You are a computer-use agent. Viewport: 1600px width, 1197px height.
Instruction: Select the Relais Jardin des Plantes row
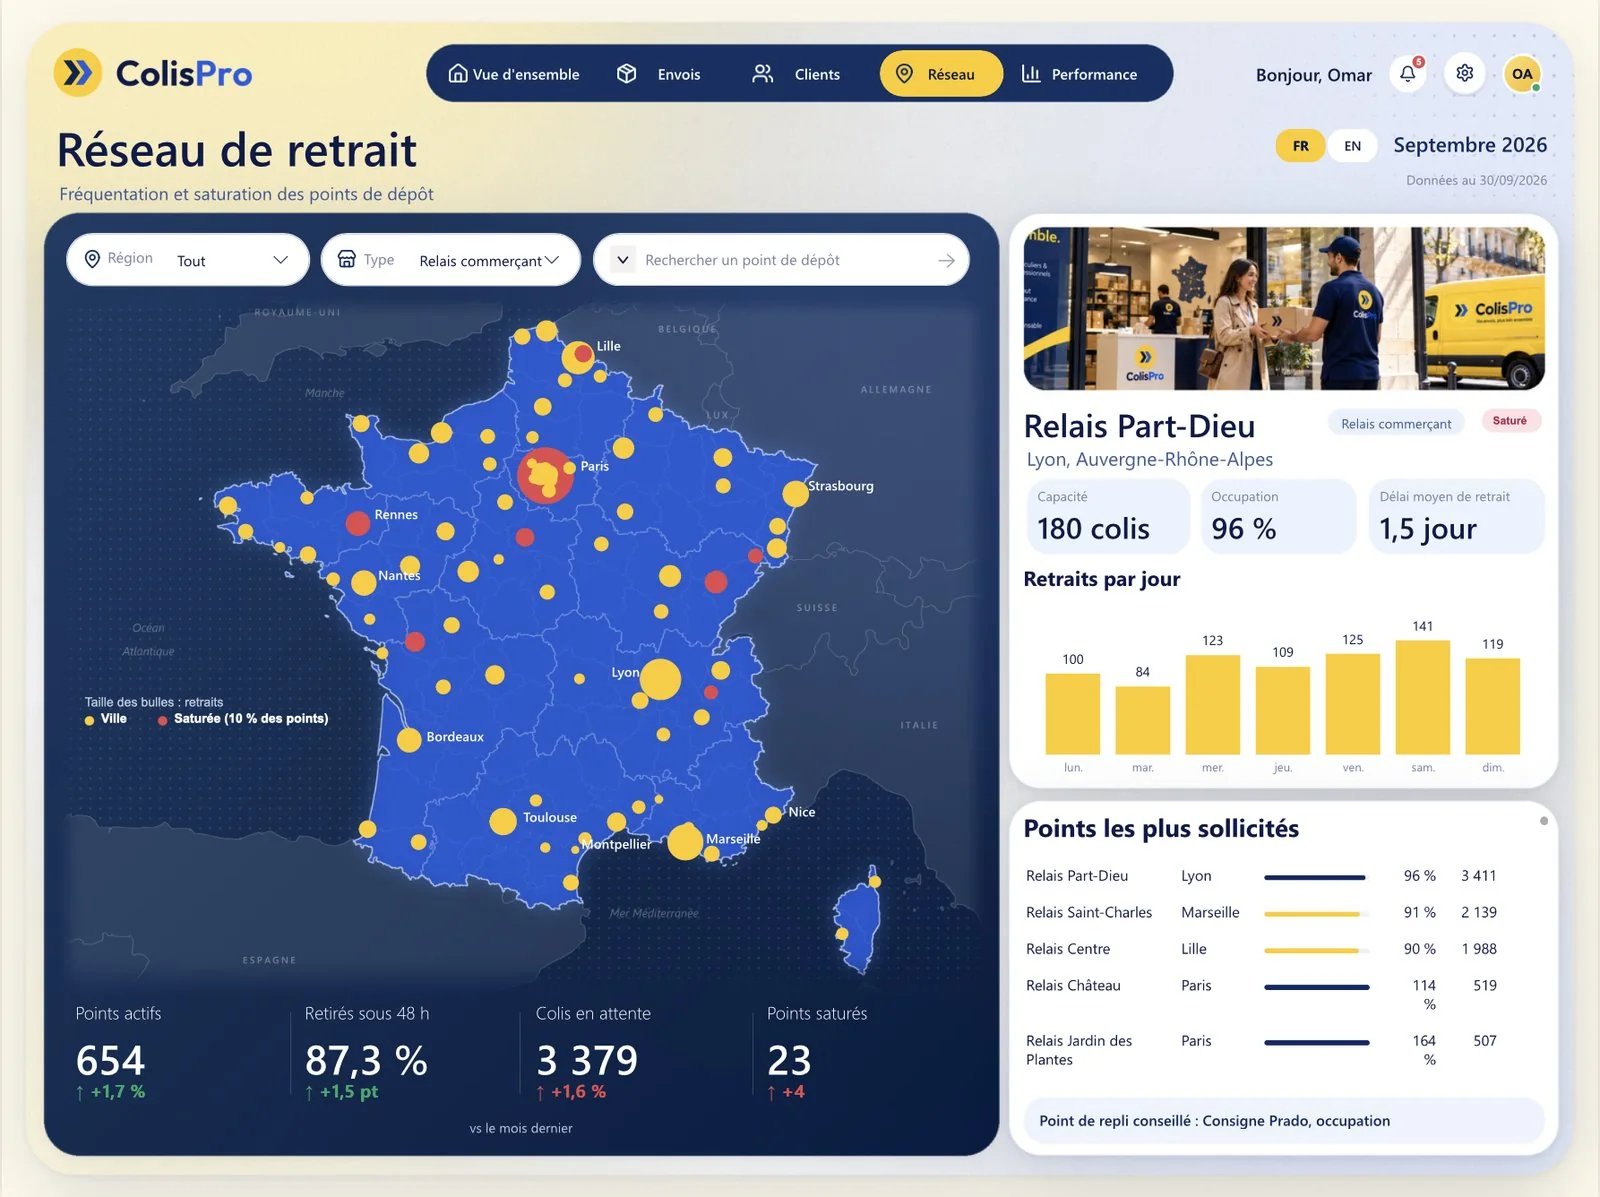[1262, 1050]
